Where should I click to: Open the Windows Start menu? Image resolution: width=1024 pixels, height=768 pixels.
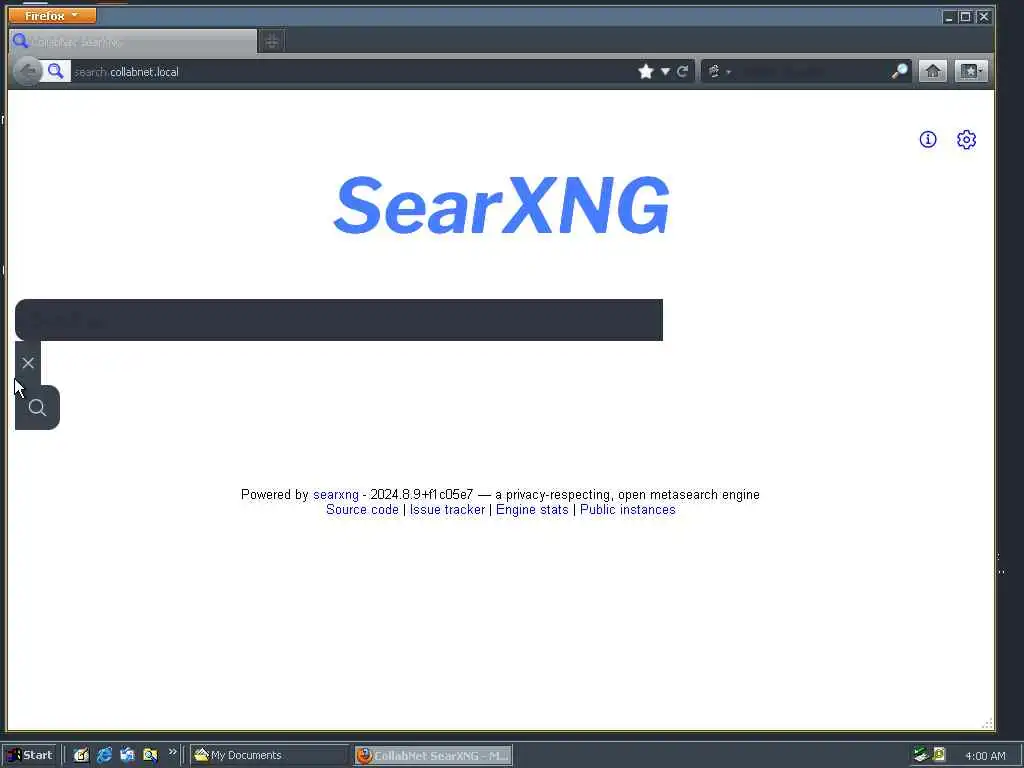(29, 755)
